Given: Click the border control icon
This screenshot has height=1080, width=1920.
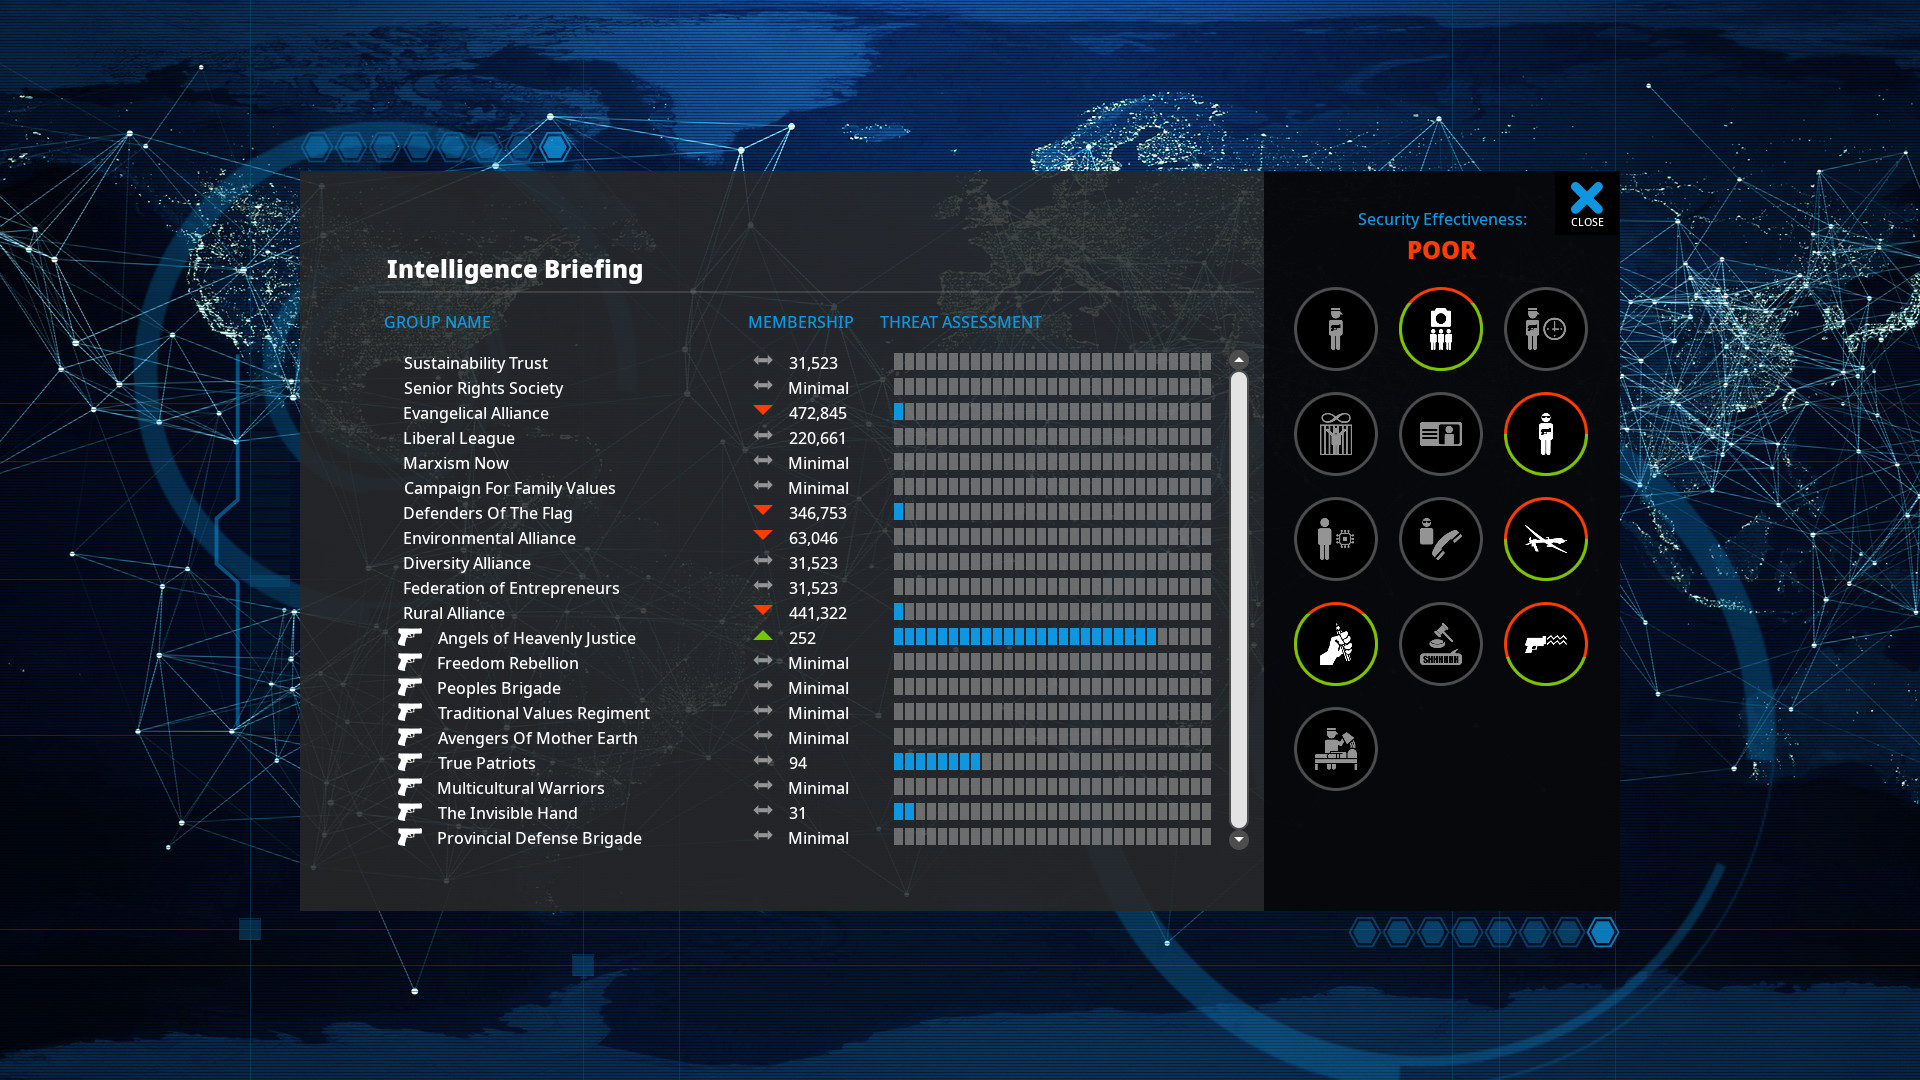Looking at the screenshot, I should (1335, 749).
